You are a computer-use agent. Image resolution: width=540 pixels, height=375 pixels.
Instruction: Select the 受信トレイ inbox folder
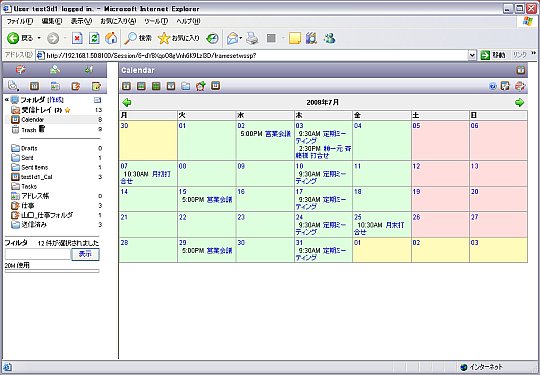(36, 110)
